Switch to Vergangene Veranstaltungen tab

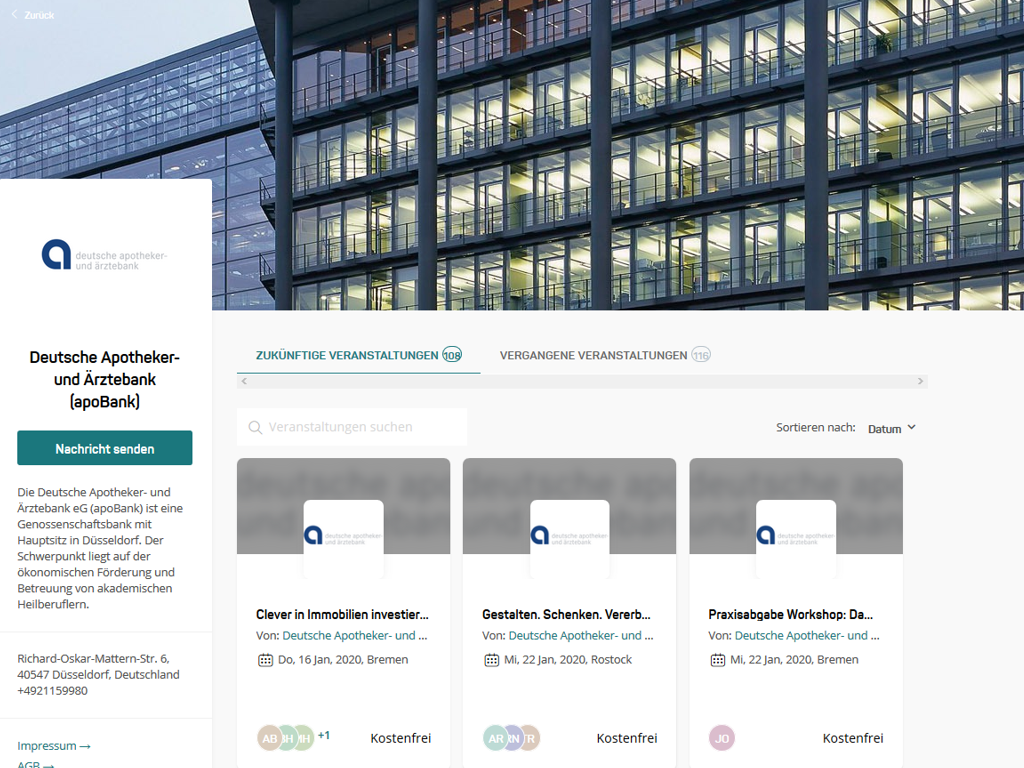(x=605, y=355)
